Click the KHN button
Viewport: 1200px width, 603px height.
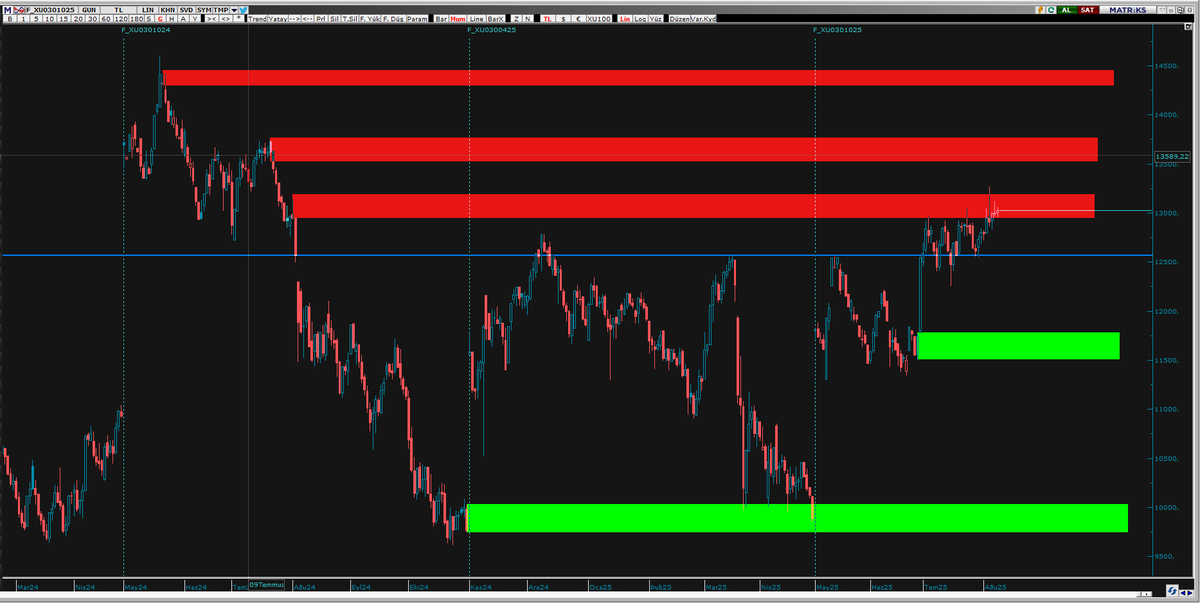point(167,9)
